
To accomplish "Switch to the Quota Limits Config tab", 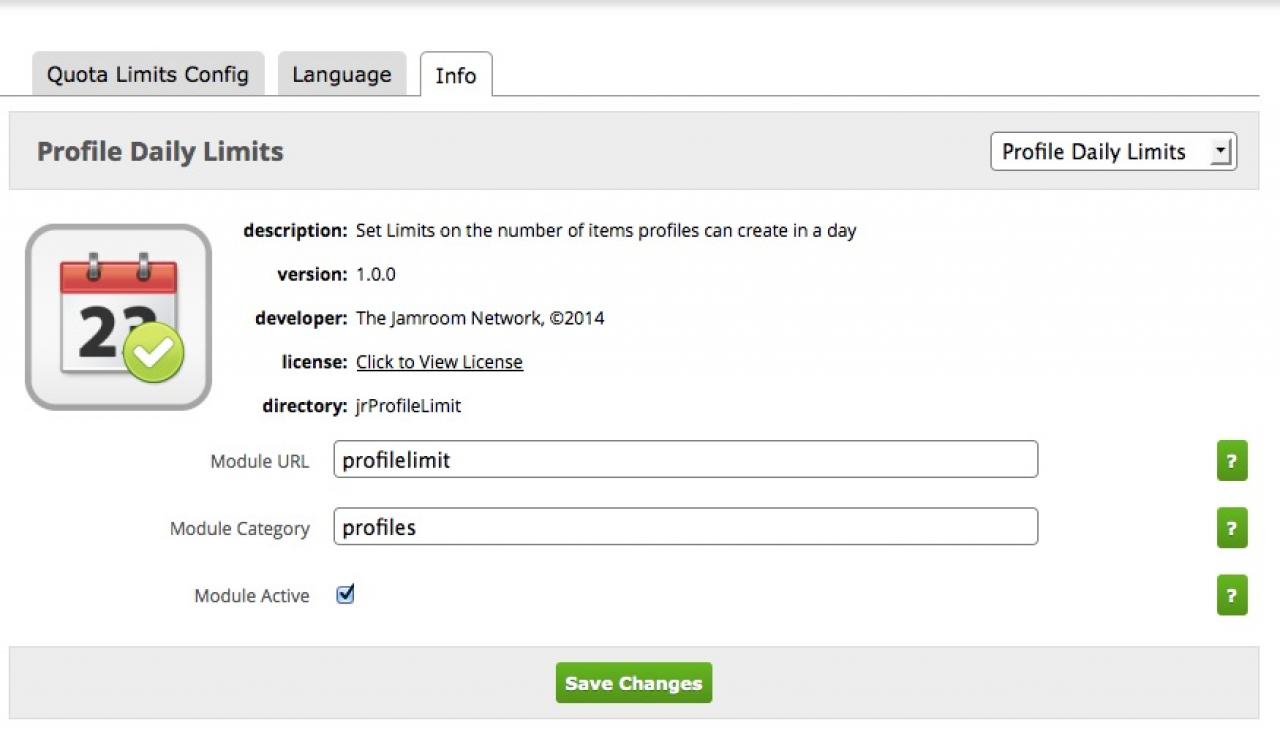I will (x=148, y=75).
